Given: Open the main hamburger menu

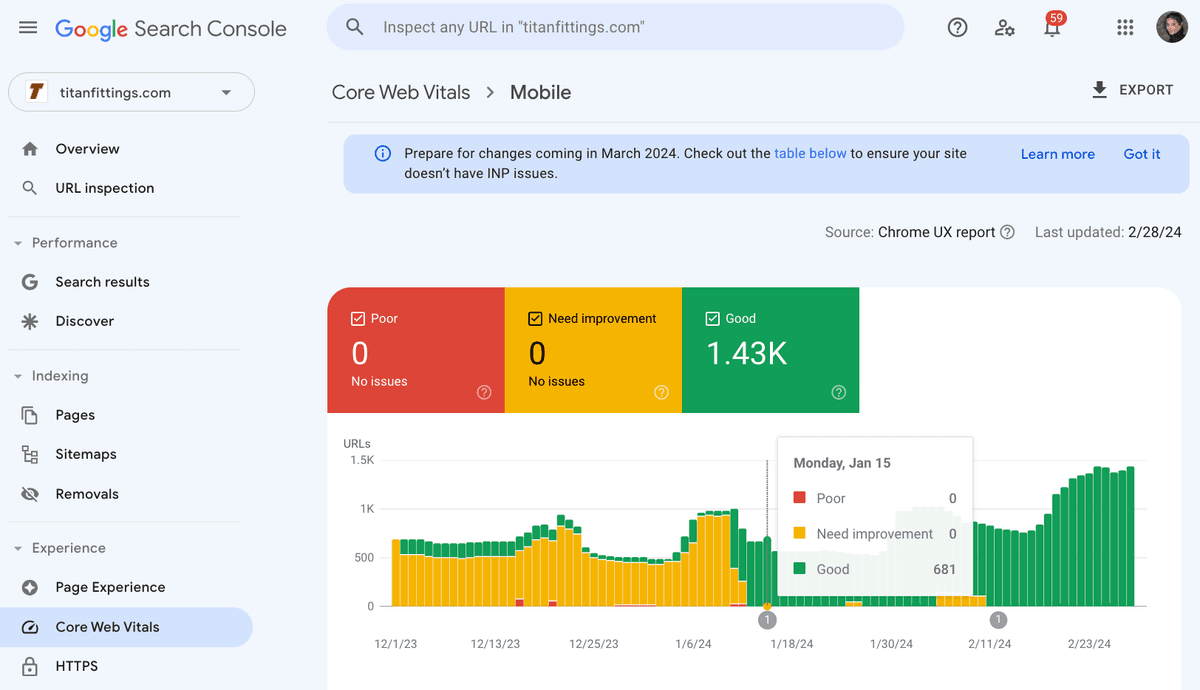Looking at the screenshot, I should 28,28.
